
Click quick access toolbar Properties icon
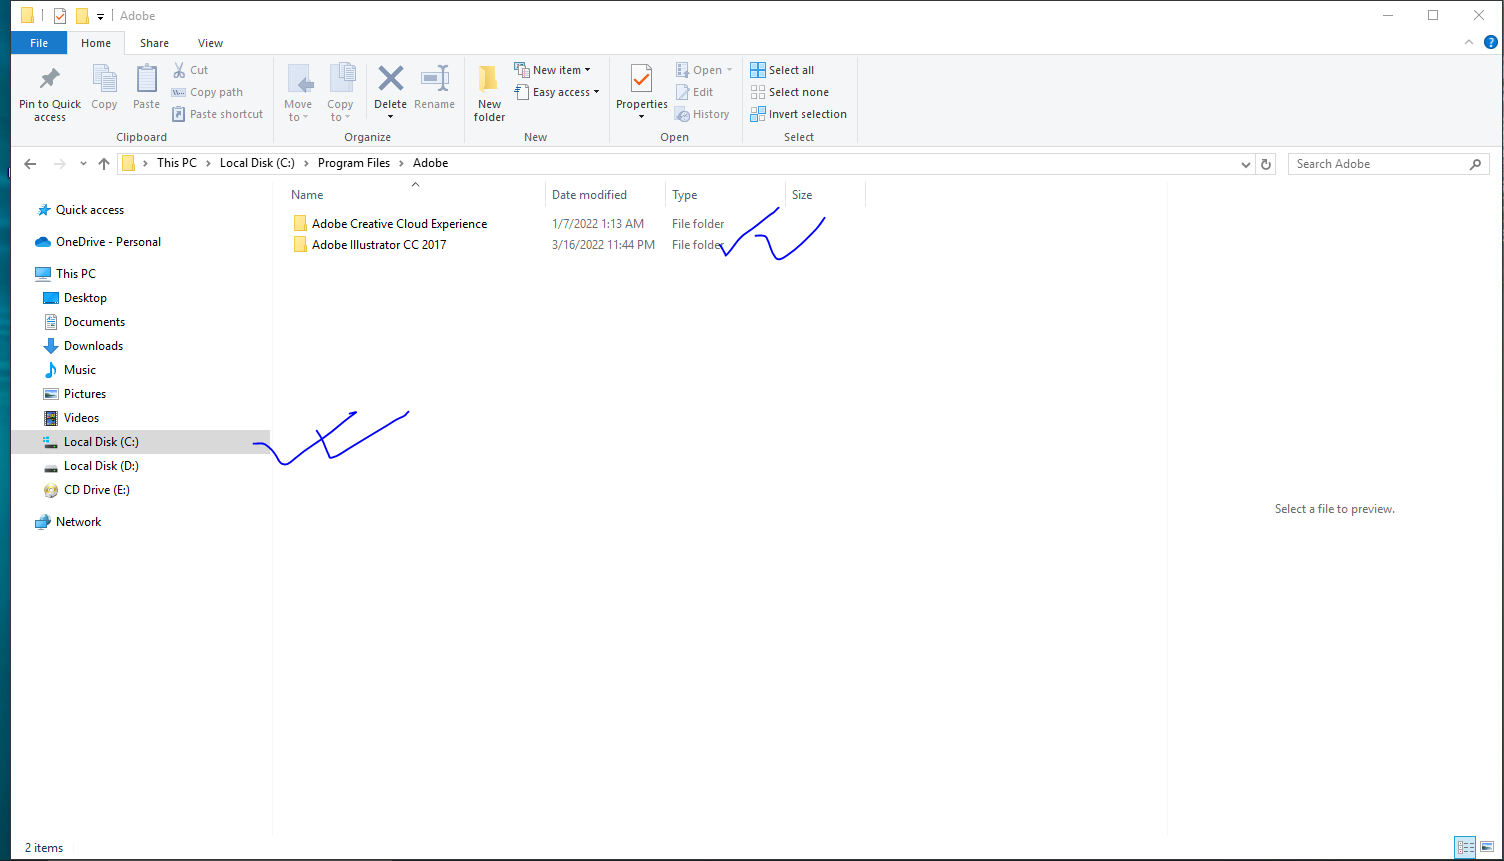[x=60, y=16]
